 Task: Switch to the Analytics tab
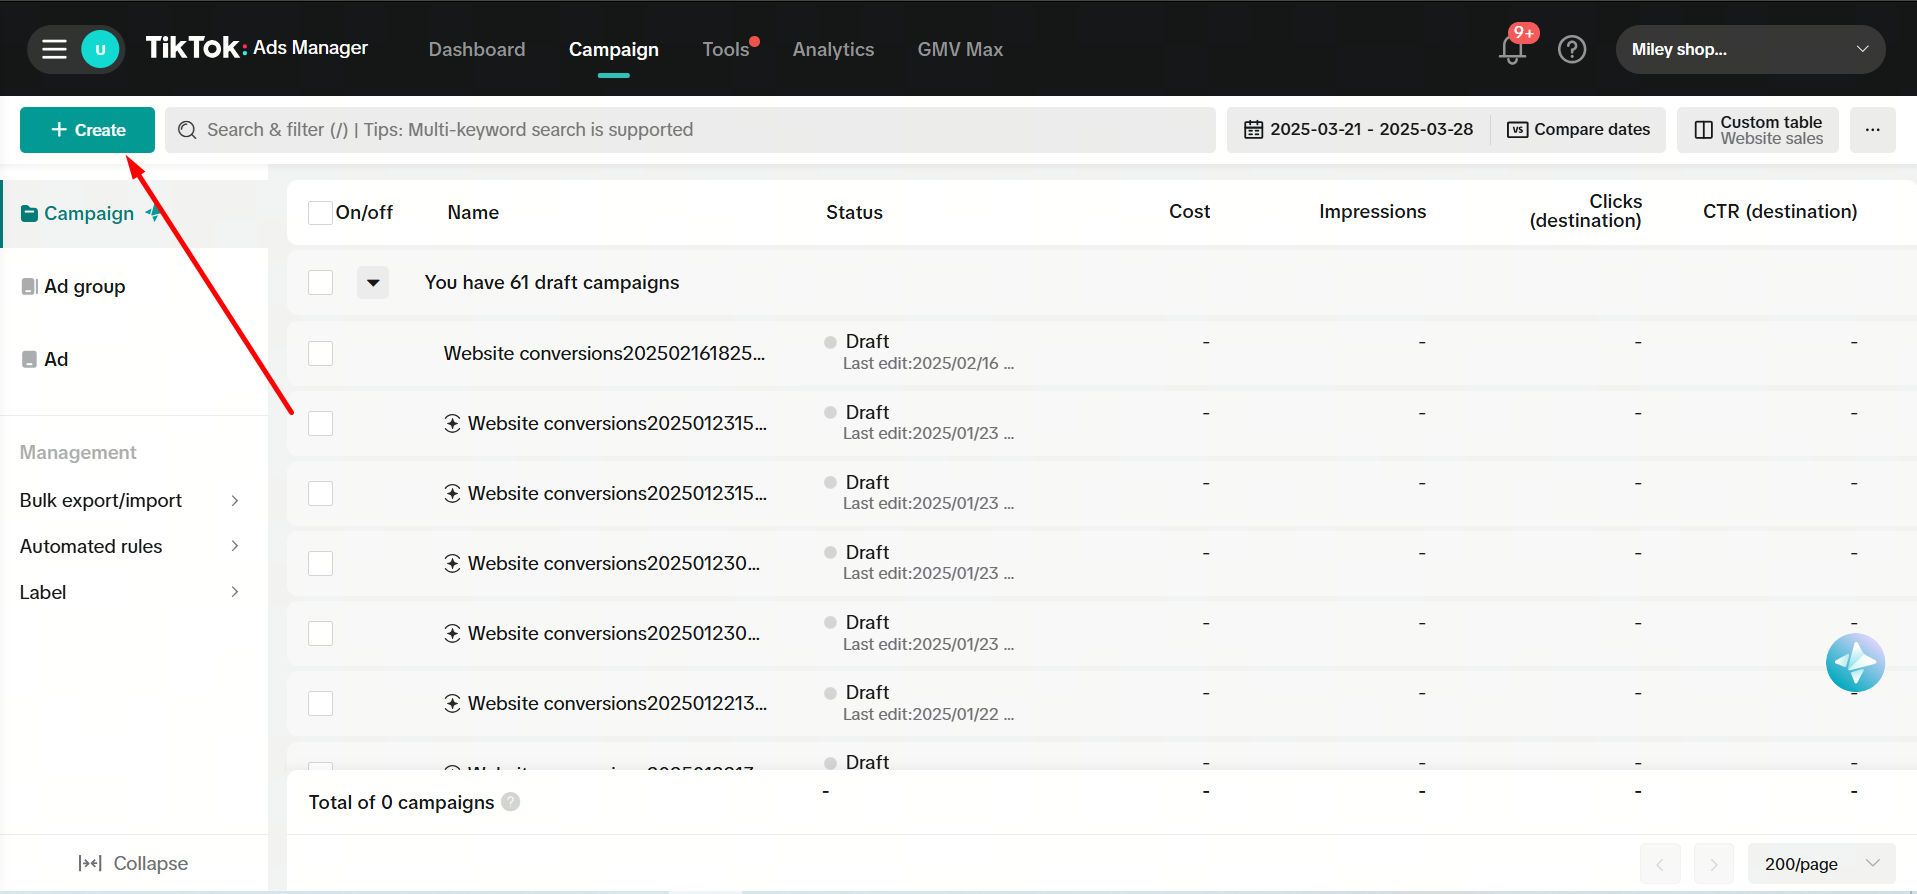click(833, 49)
